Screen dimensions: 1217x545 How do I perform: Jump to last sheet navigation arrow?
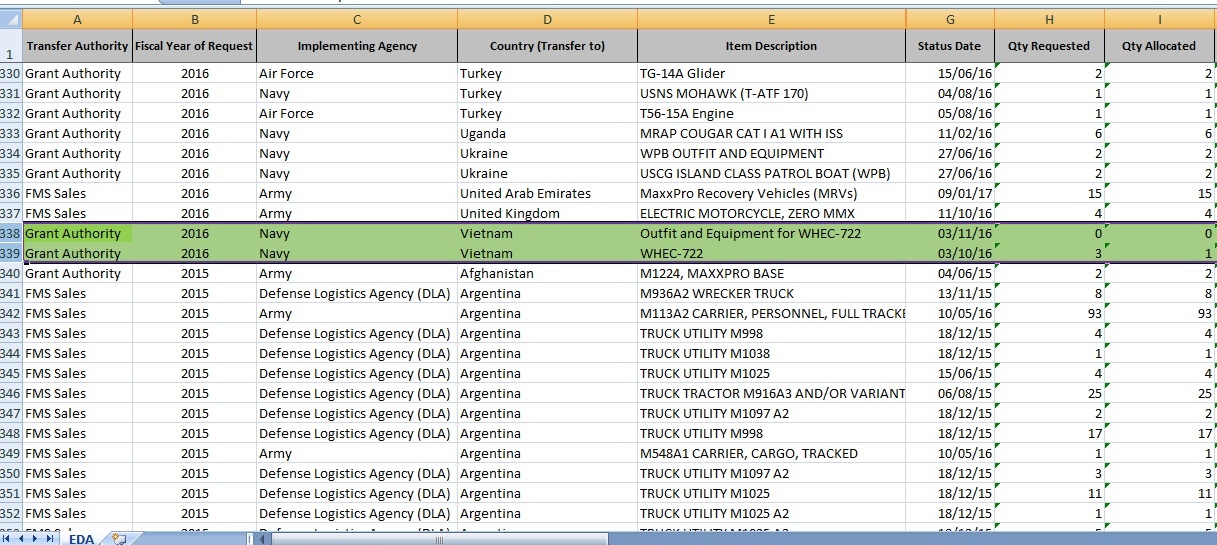(52, 538)
